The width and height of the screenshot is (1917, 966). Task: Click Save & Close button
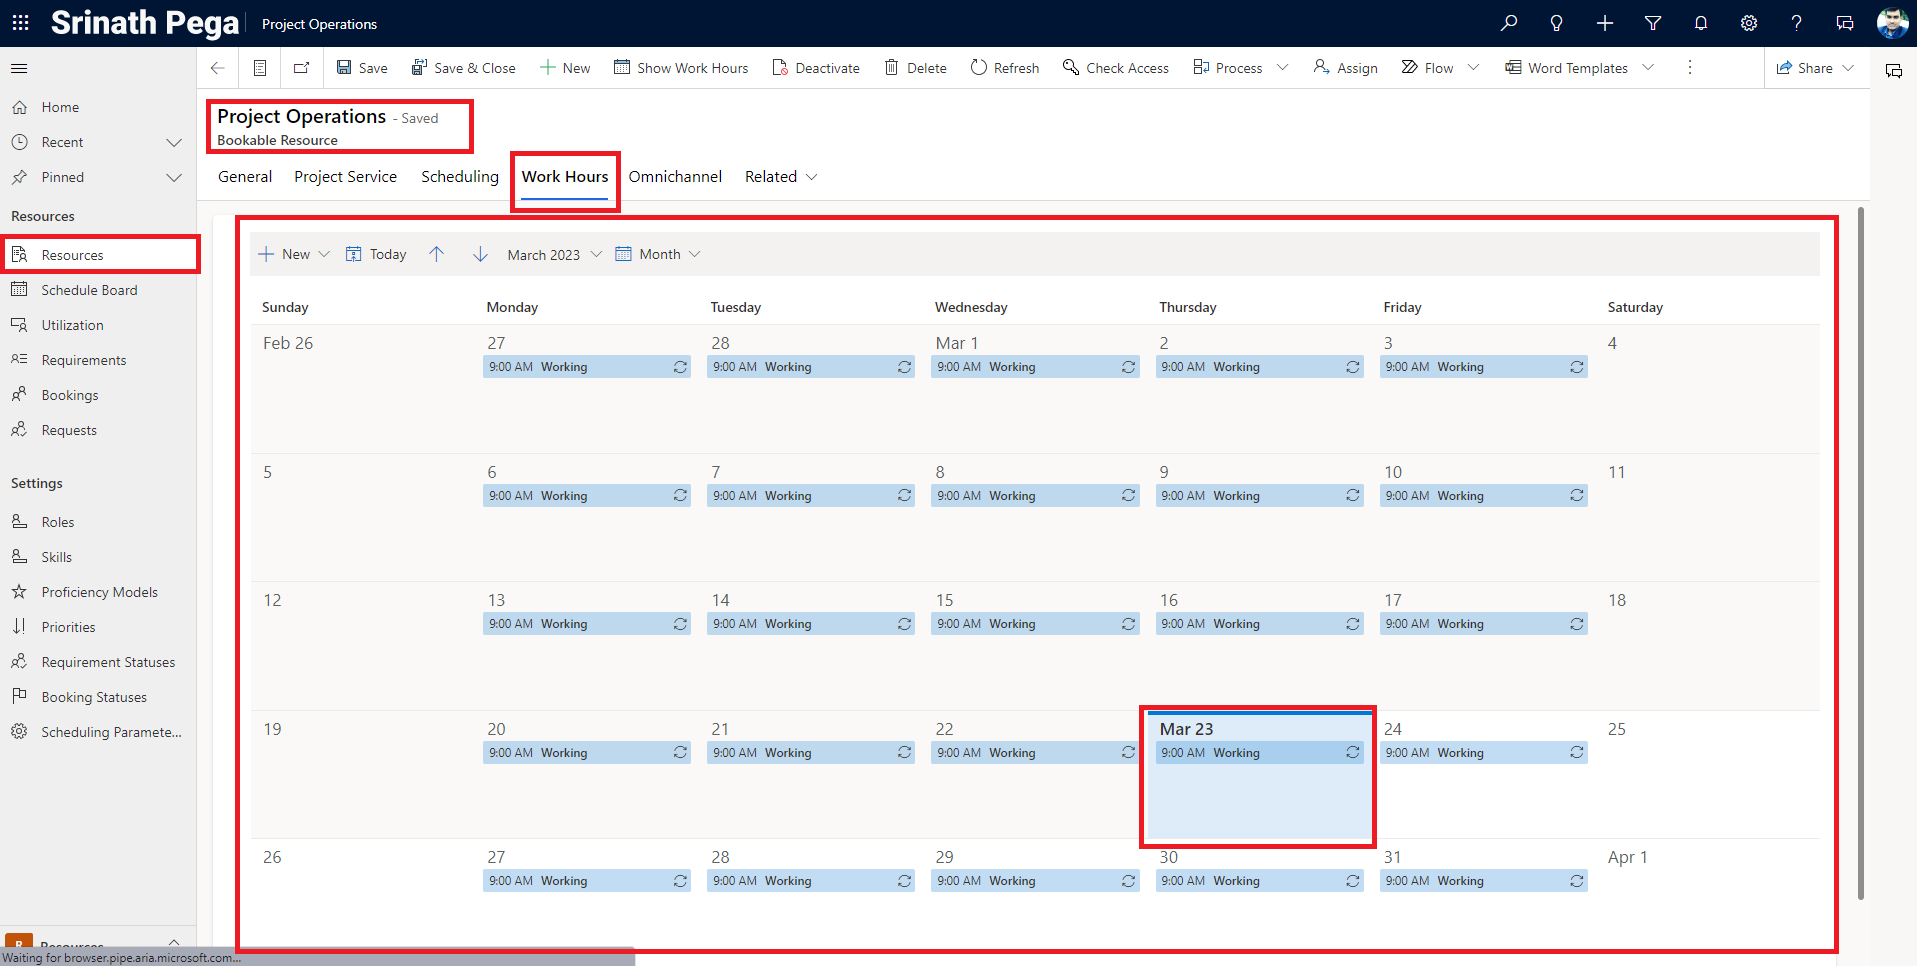(464, 68)
